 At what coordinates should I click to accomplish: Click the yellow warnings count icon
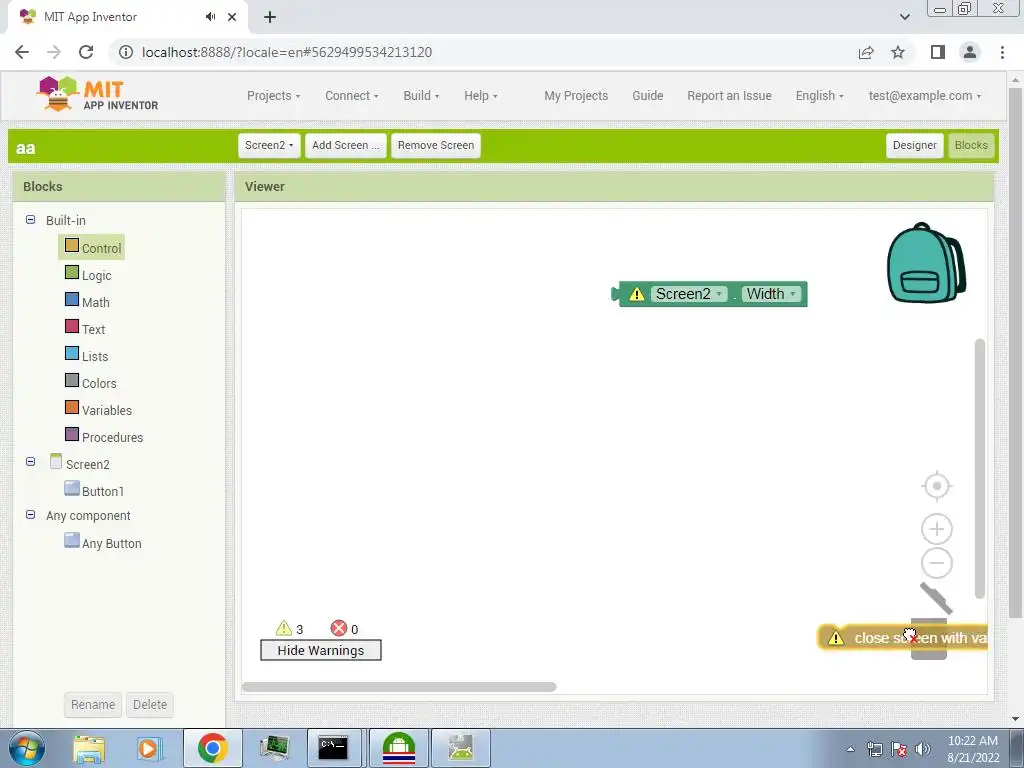[x=283, y=628]
